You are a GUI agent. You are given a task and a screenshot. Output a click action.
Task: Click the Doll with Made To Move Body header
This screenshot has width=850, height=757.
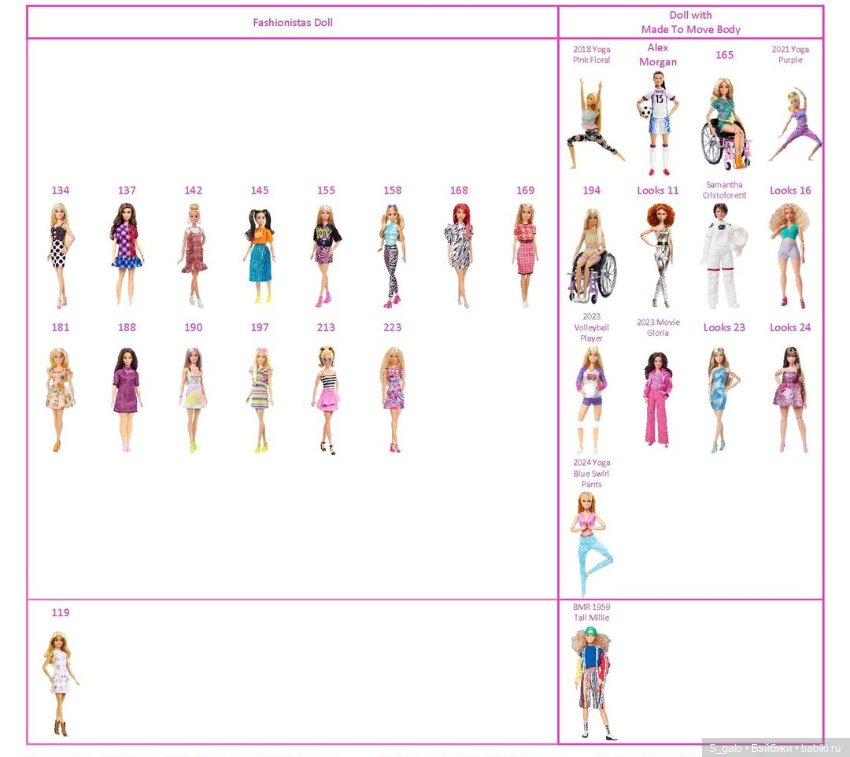click(691, 22)
